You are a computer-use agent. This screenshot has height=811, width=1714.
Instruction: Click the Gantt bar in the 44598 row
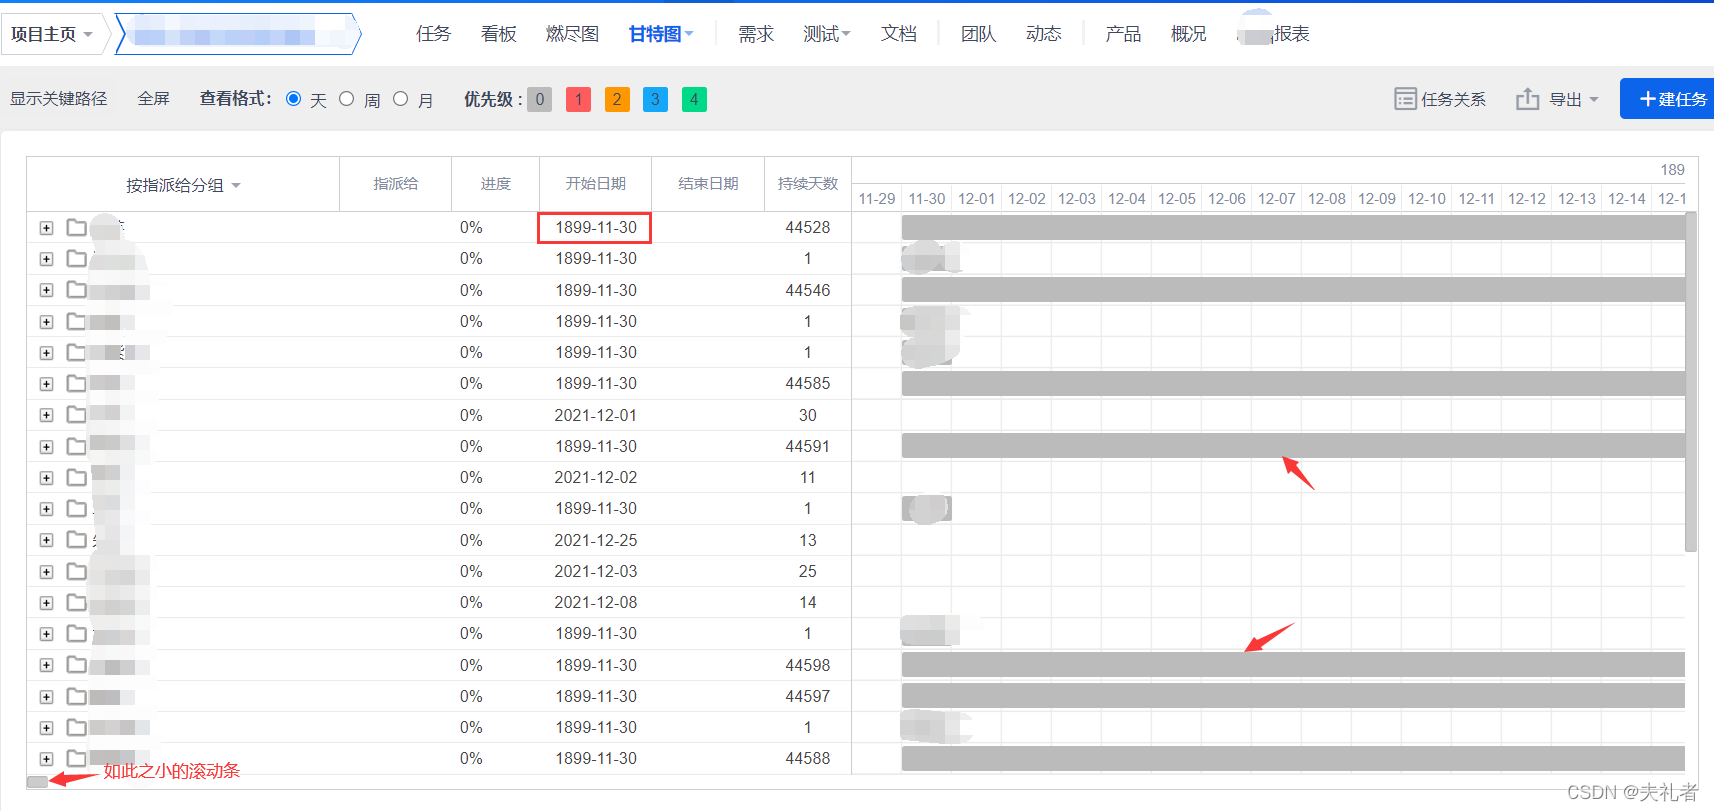(1293, 665)
